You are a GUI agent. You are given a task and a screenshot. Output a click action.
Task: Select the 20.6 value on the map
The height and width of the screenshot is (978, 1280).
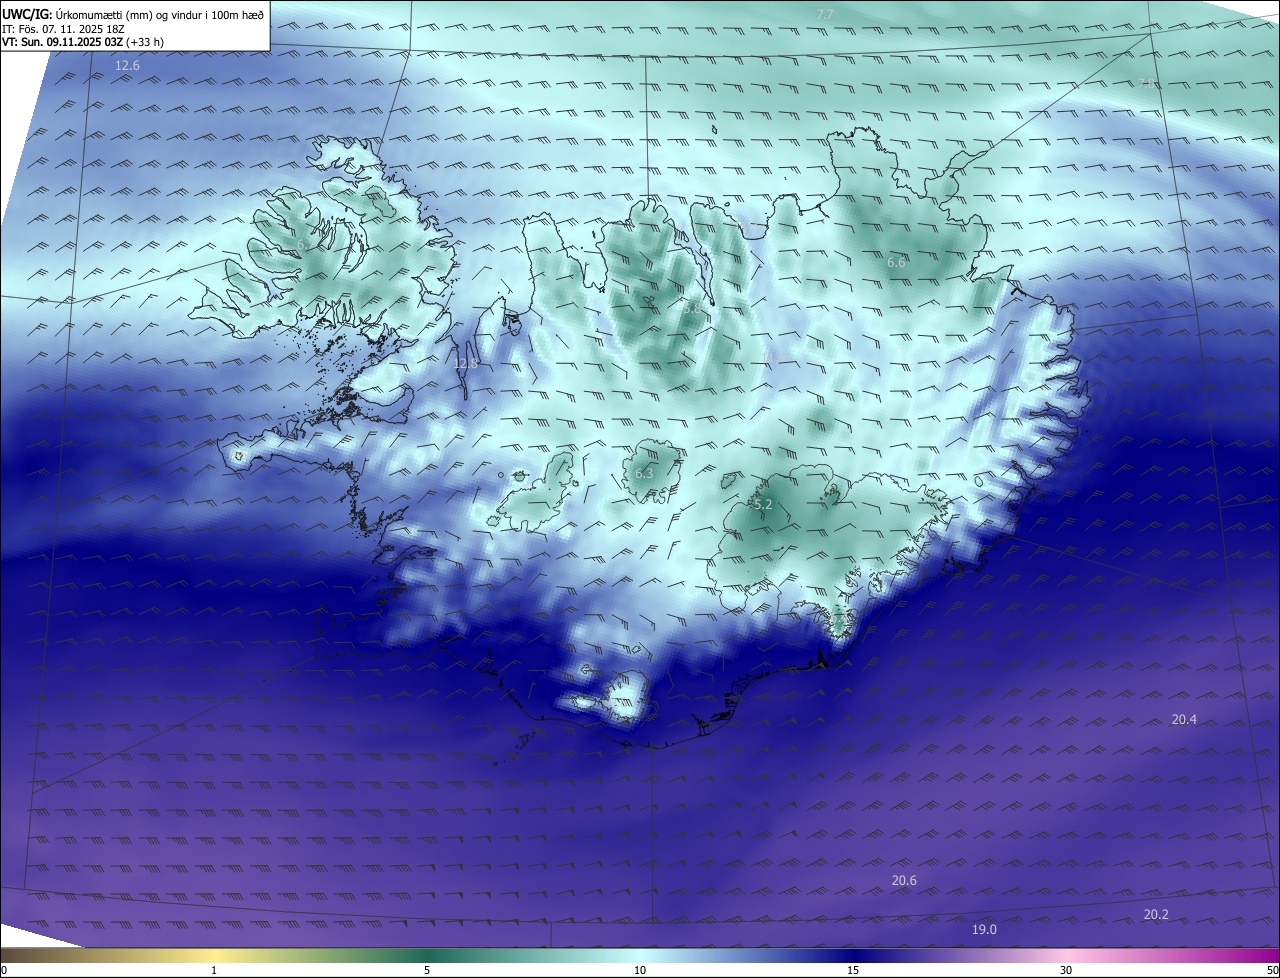(904, 881)
